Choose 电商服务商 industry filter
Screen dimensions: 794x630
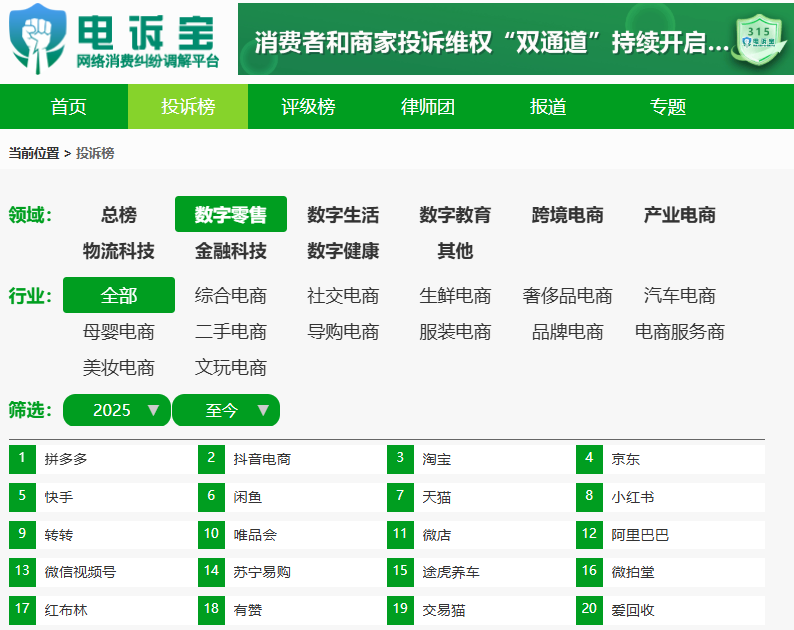pyautogui.click(x=680, y=332)
